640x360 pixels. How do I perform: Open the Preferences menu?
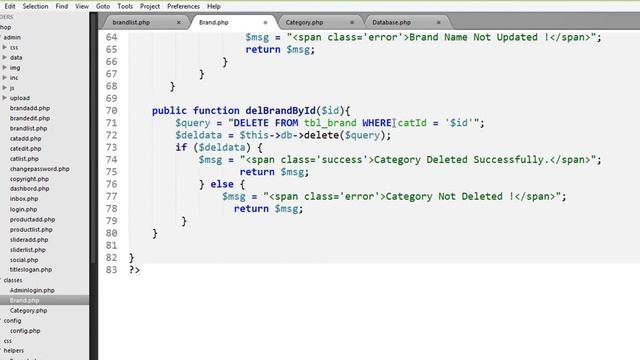[x=183, y=6]
